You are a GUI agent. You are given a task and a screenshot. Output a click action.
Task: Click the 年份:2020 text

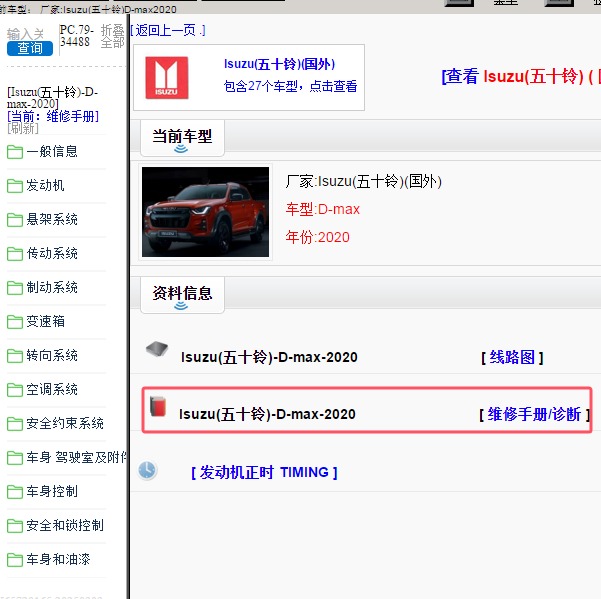click(317, 237)
